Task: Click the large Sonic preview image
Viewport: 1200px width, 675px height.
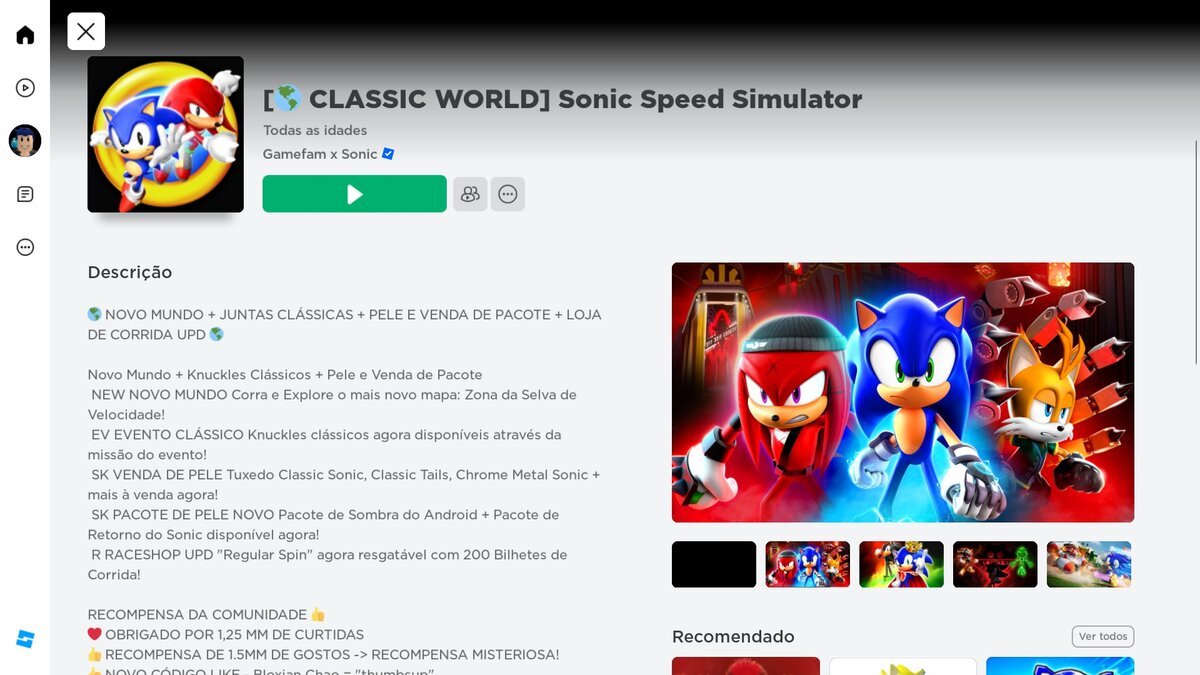Action: (903, 392)
